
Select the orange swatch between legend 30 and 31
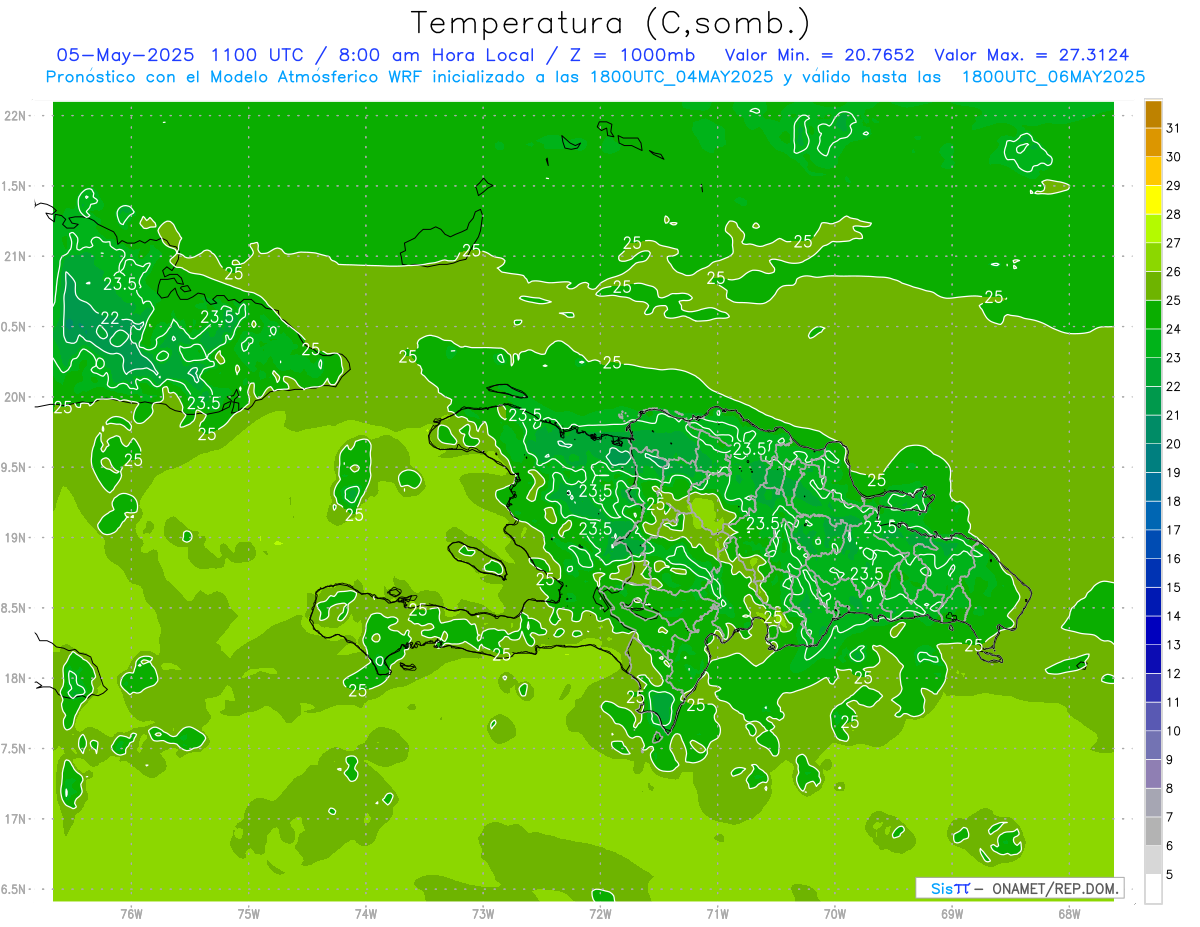point(1153,142)
